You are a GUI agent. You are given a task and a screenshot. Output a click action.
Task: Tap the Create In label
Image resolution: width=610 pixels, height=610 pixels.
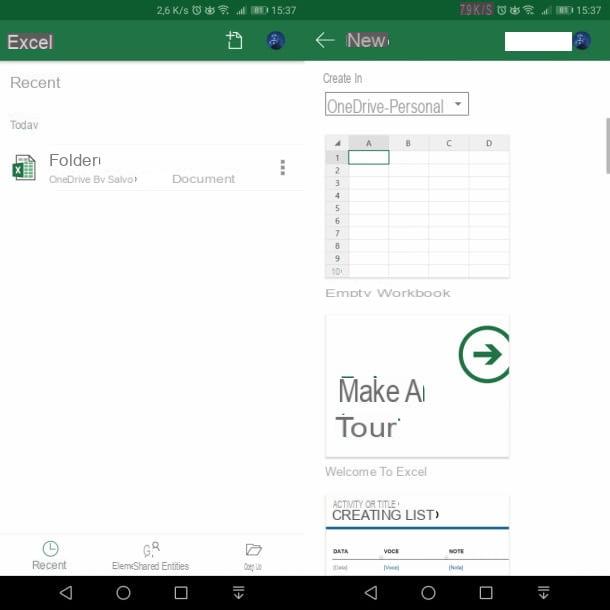(342, 78)
